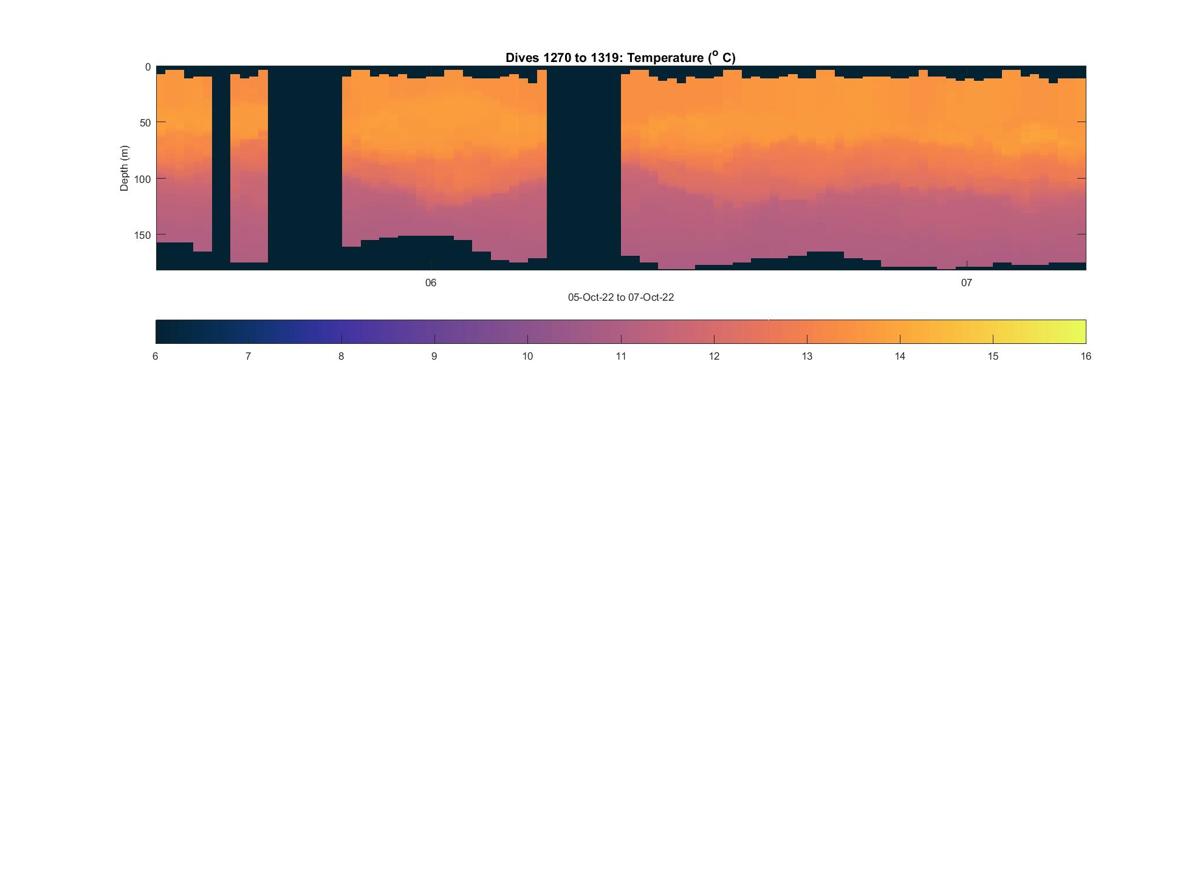Viewport: 1200px width, 885px height.
Task: Click depth tick label 0
Action: coord(148,67)
